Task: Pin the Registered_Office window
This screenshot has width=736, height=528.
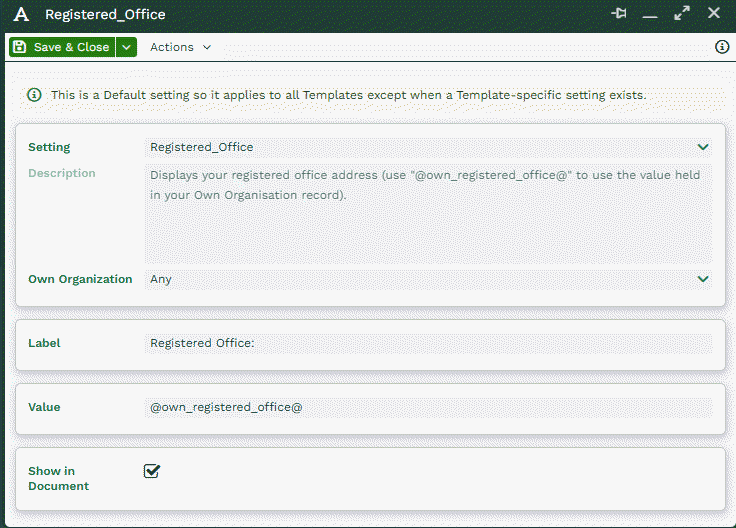Action: point(619,13)
